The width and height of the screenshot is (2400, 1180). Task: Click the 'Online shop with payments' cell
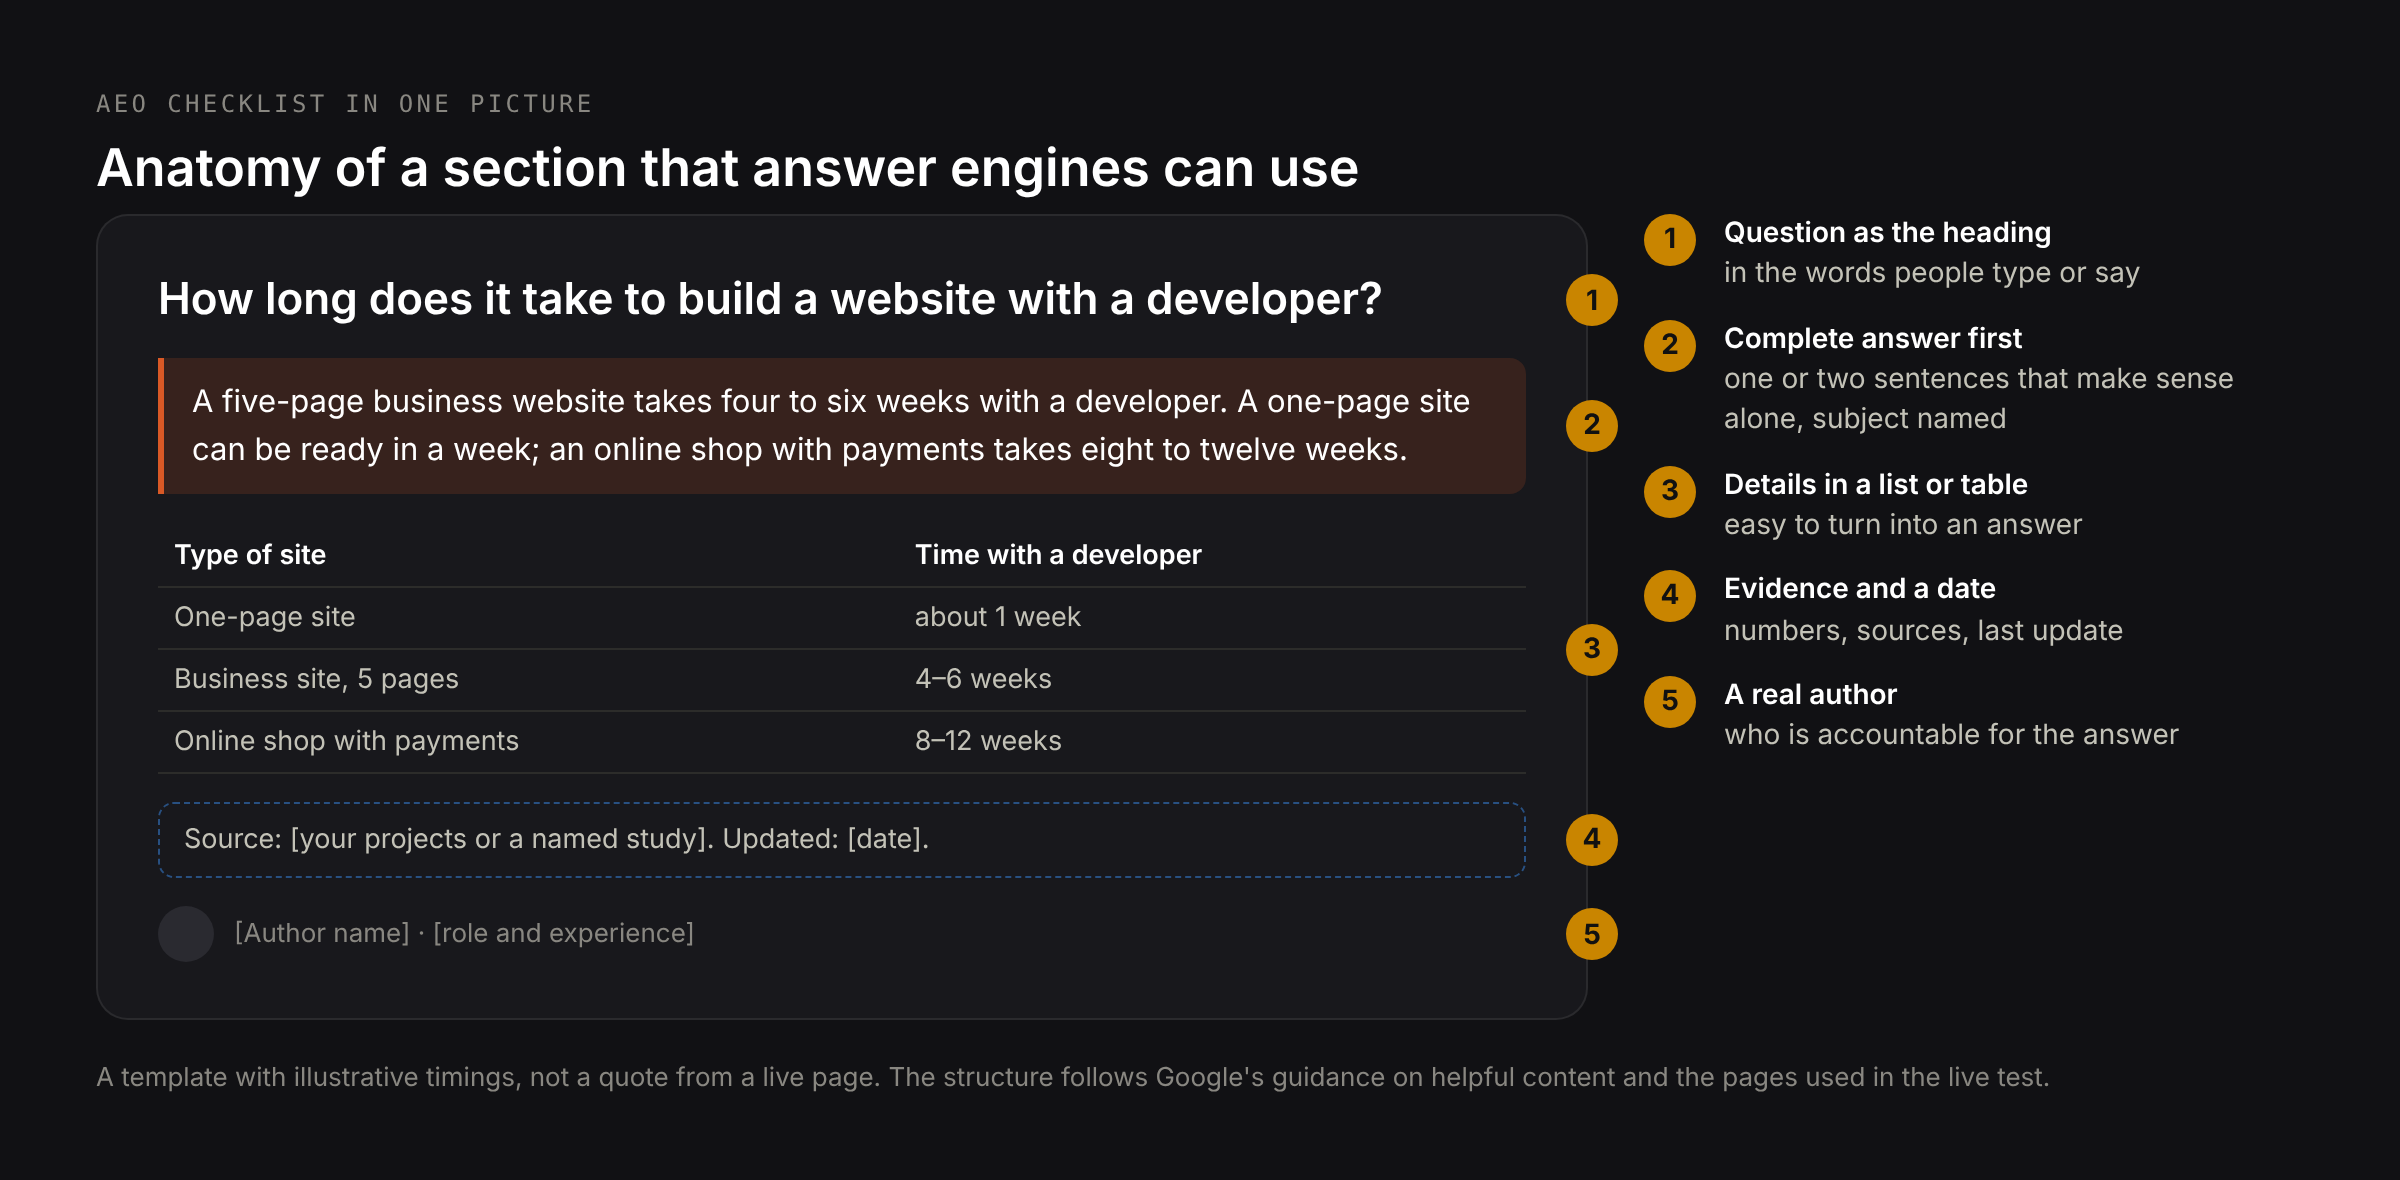pos(346,741)
